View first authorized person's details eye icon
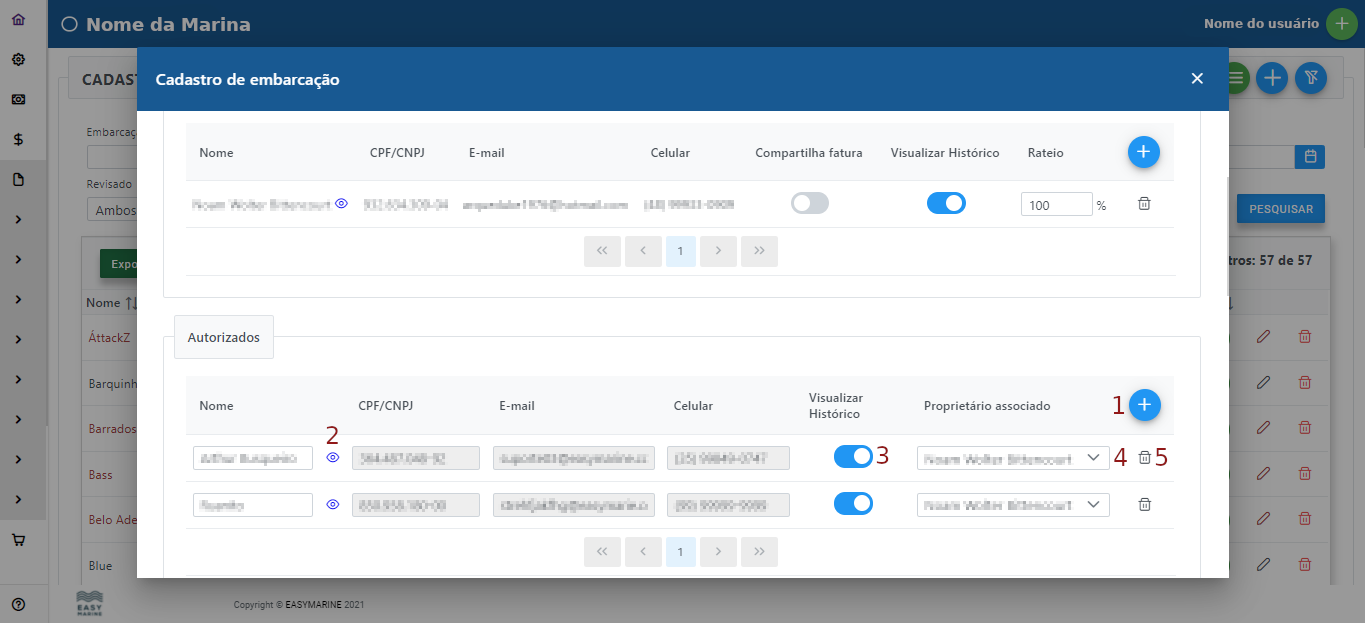The image size is (1365, 623). (333, 457)
